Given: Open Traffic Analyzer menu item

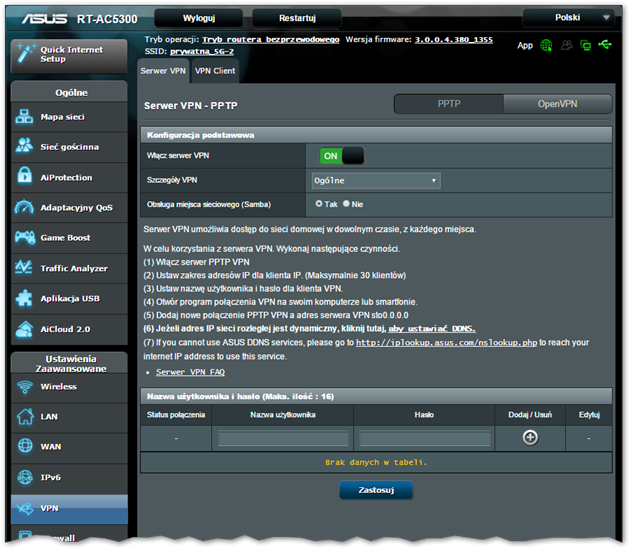Looking at the screenshot, I should tap(70, 268).
